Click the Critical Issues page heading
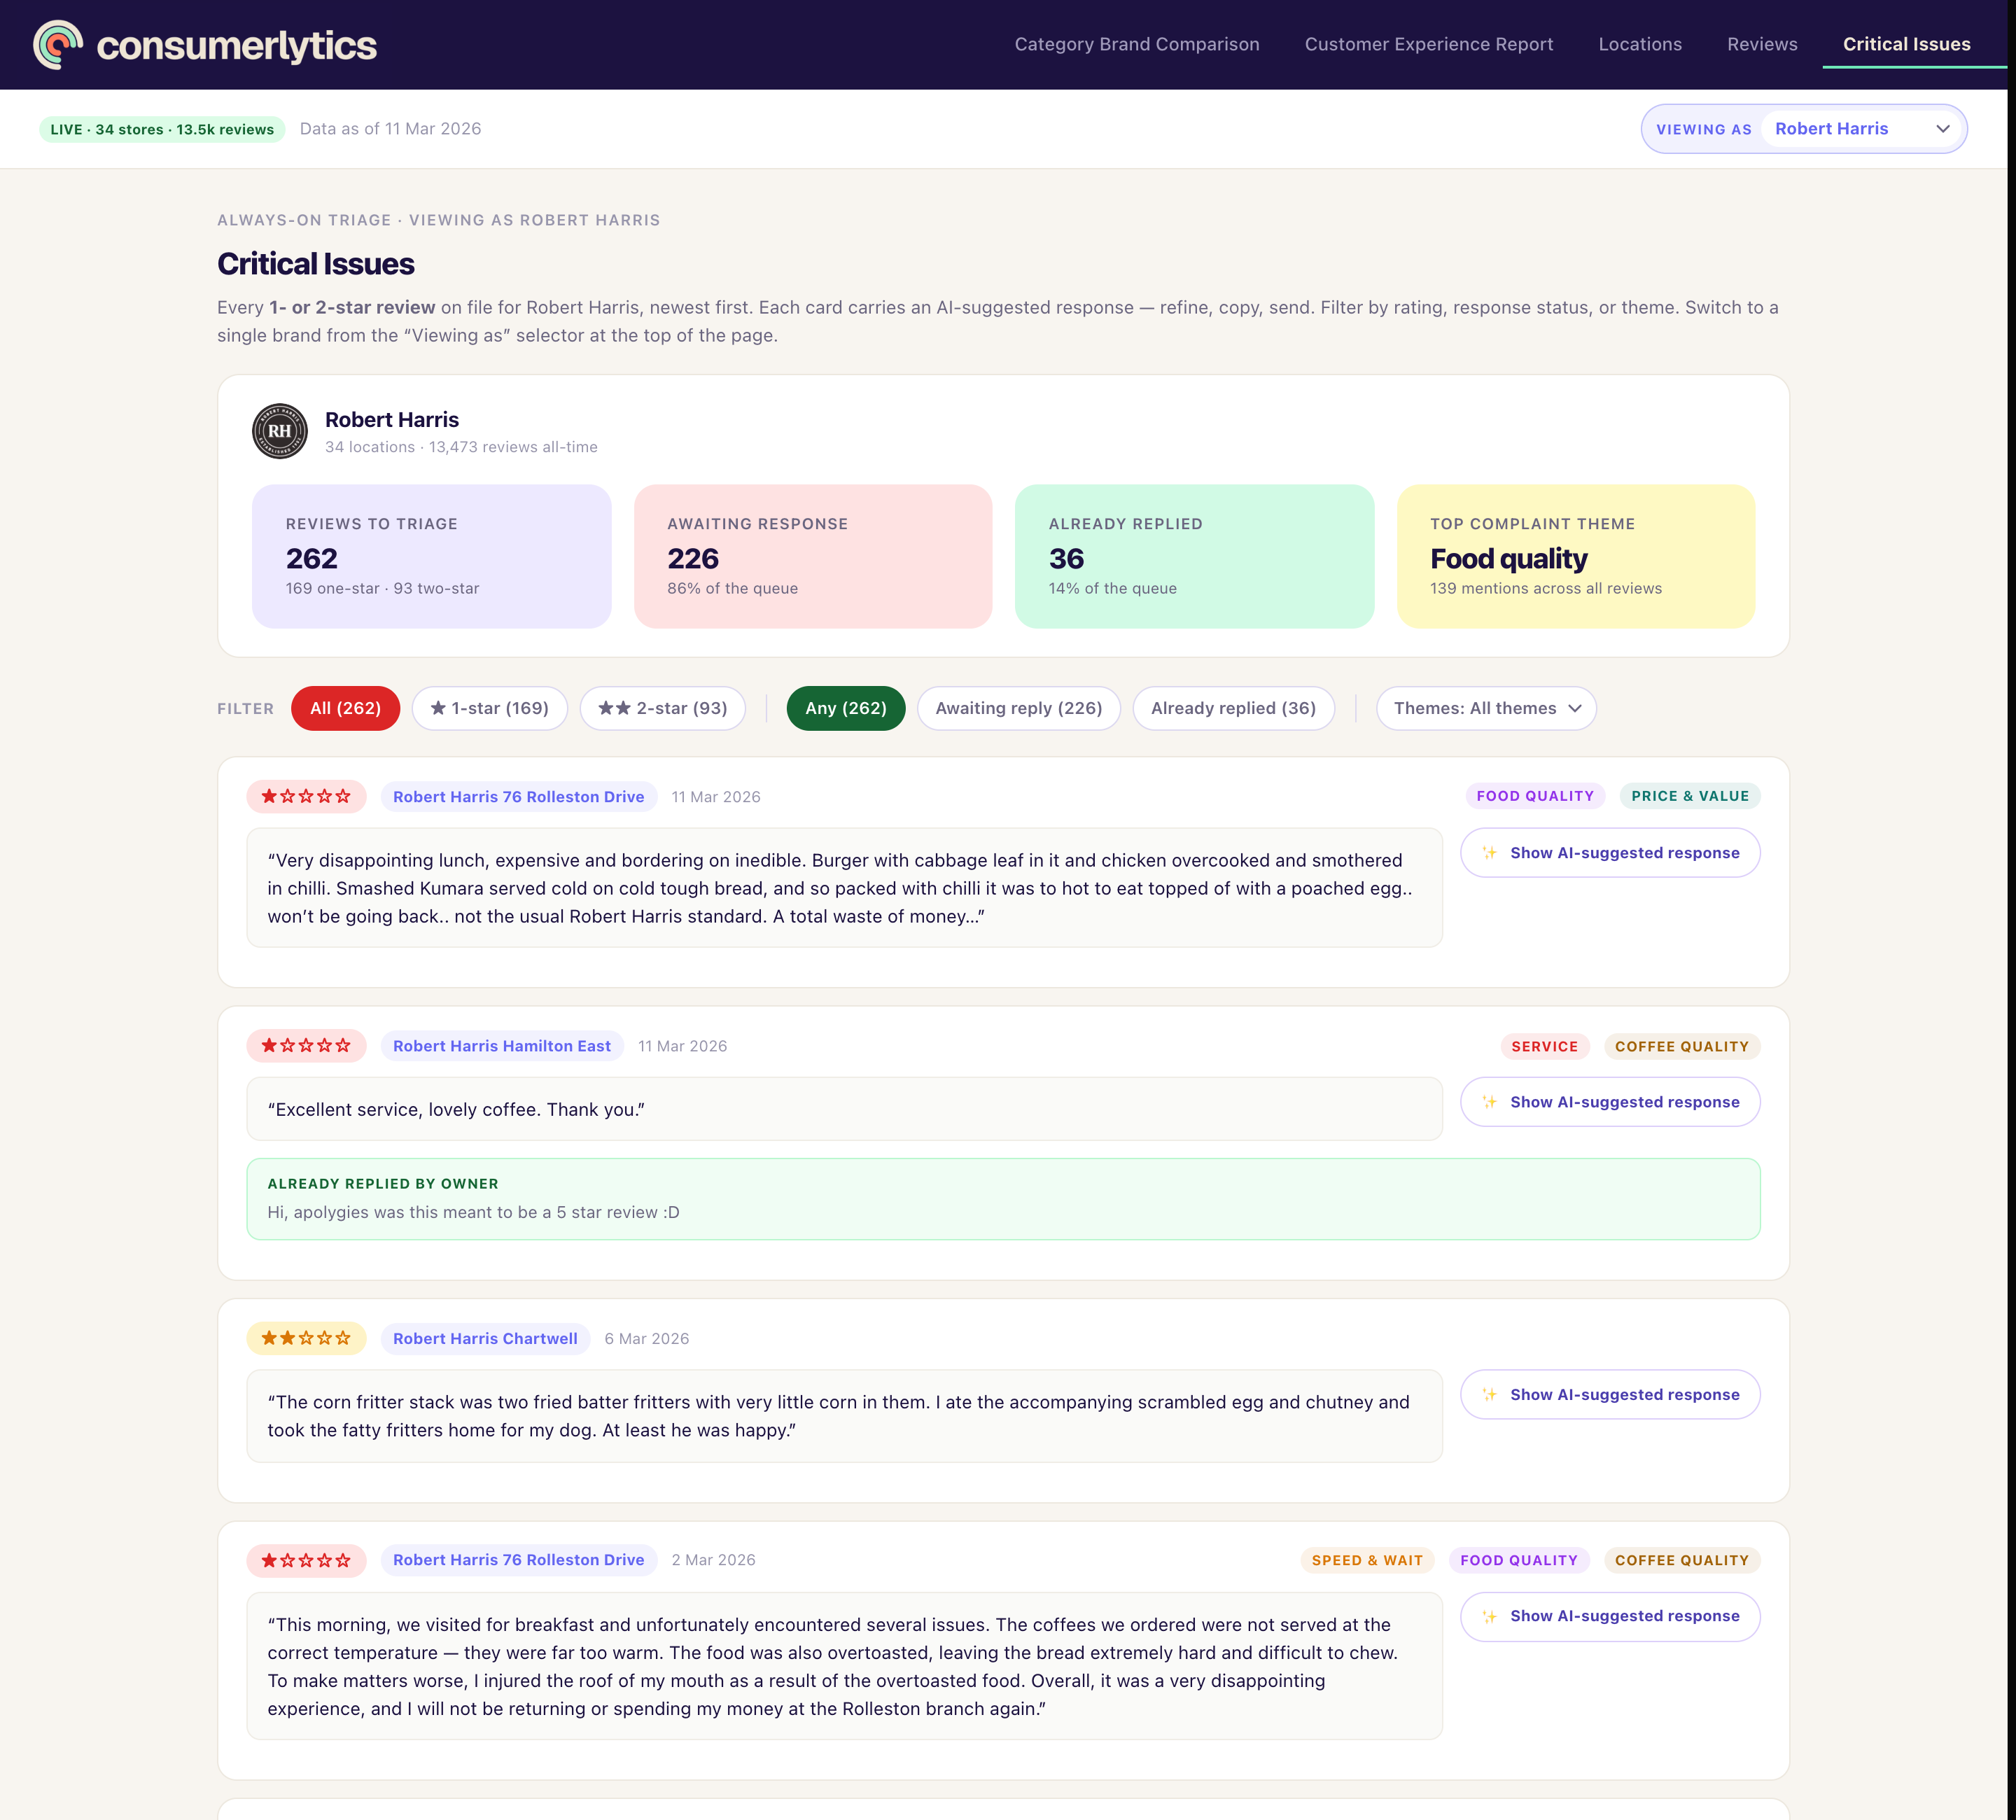 315,264
